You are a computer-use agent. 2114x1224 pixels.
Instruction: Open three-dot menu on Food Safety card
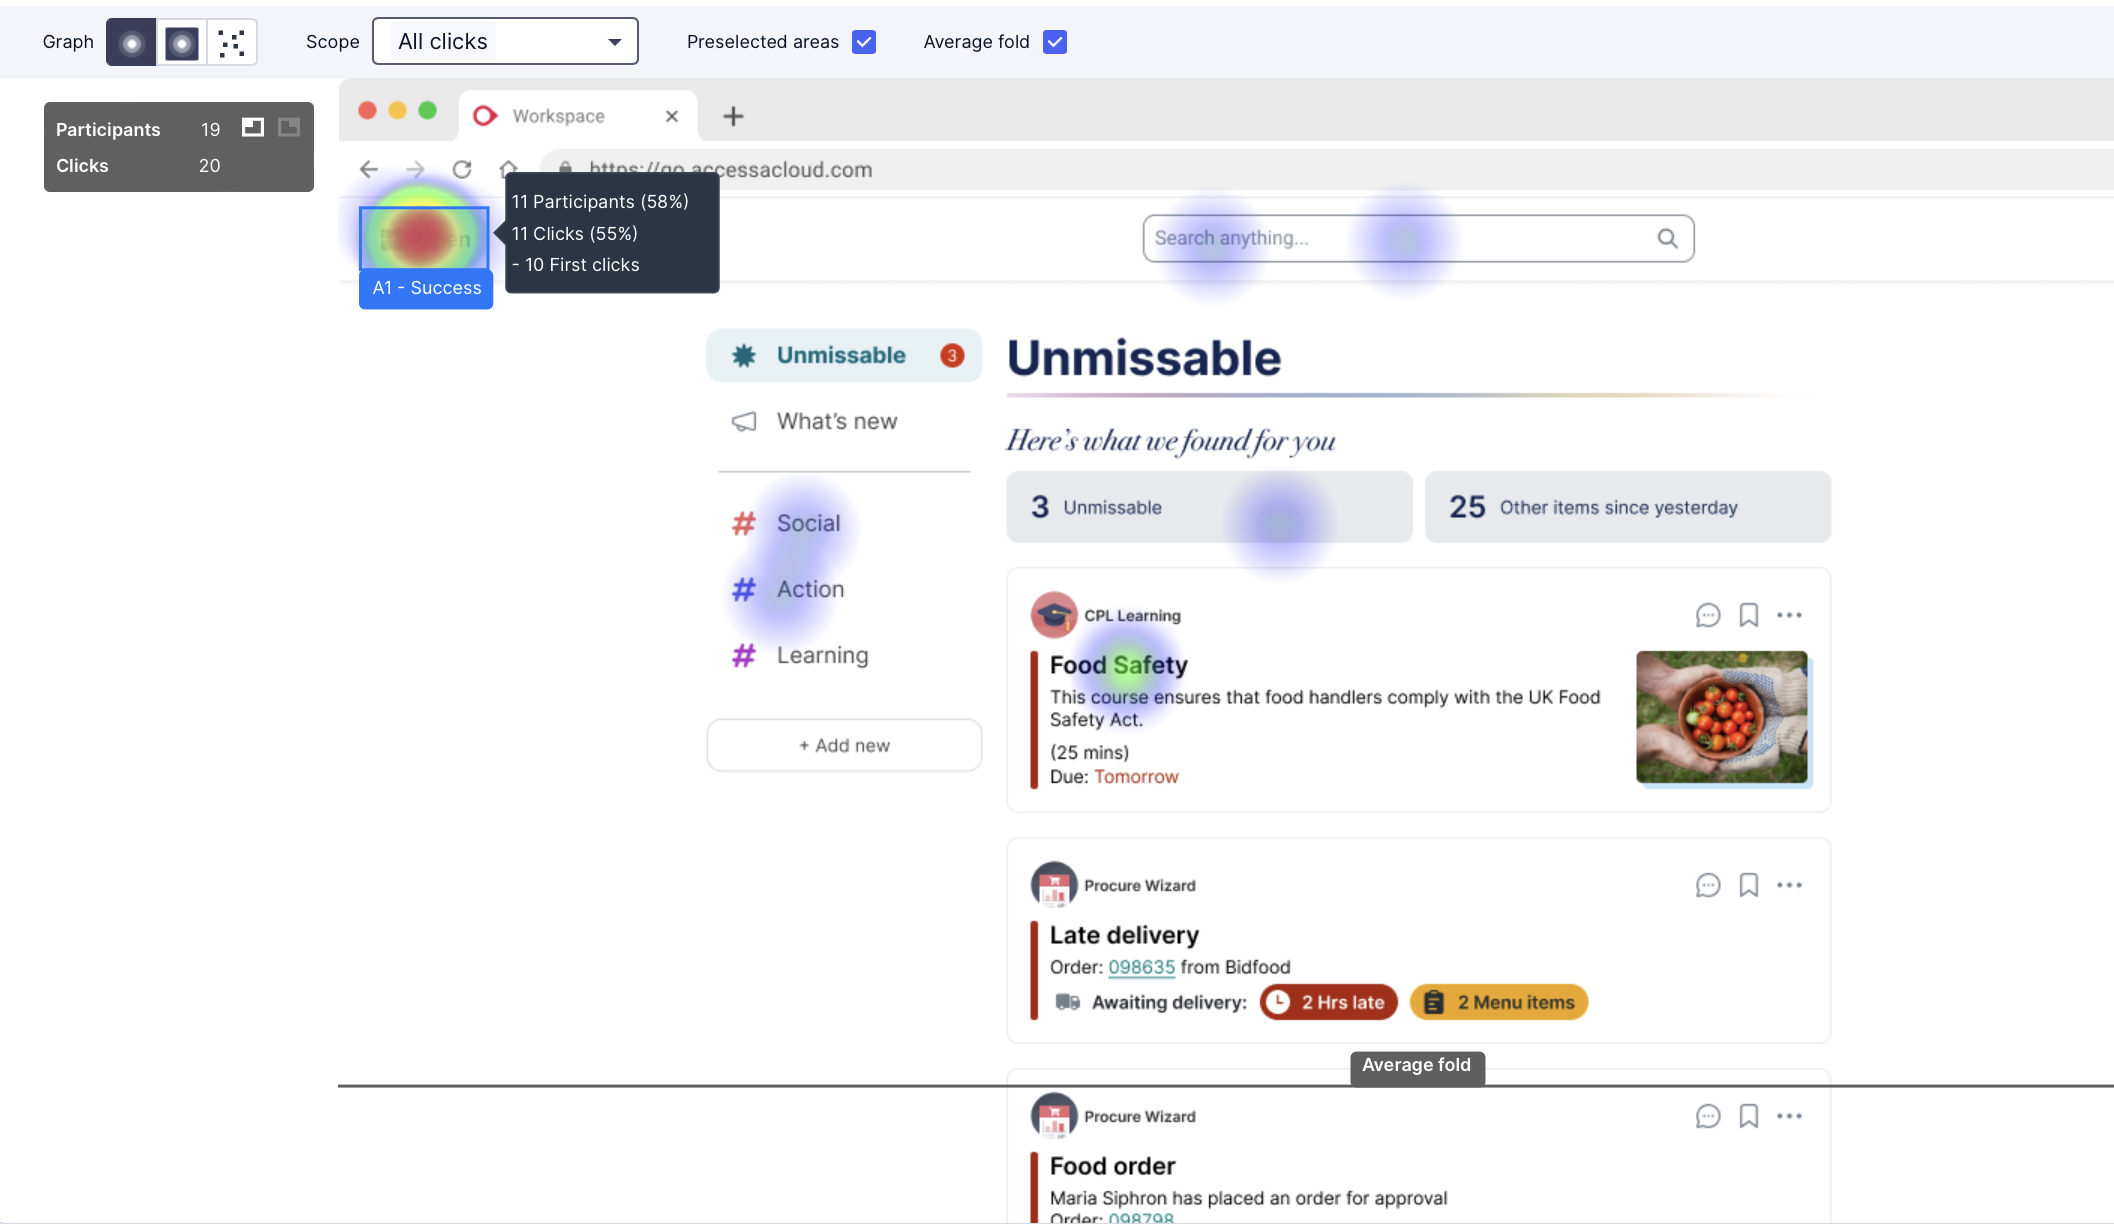(x=1789, y=615)
